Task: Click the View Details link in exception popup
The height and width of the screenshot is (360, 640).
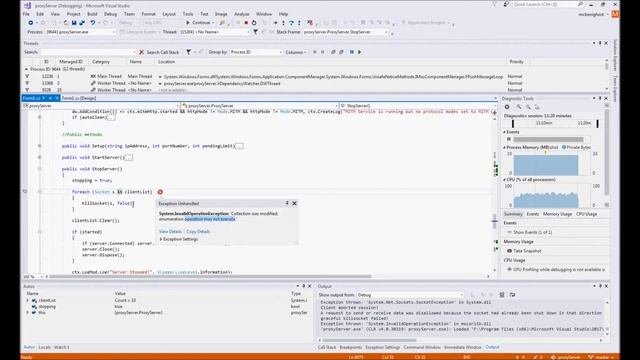Action: pos(170,231)
